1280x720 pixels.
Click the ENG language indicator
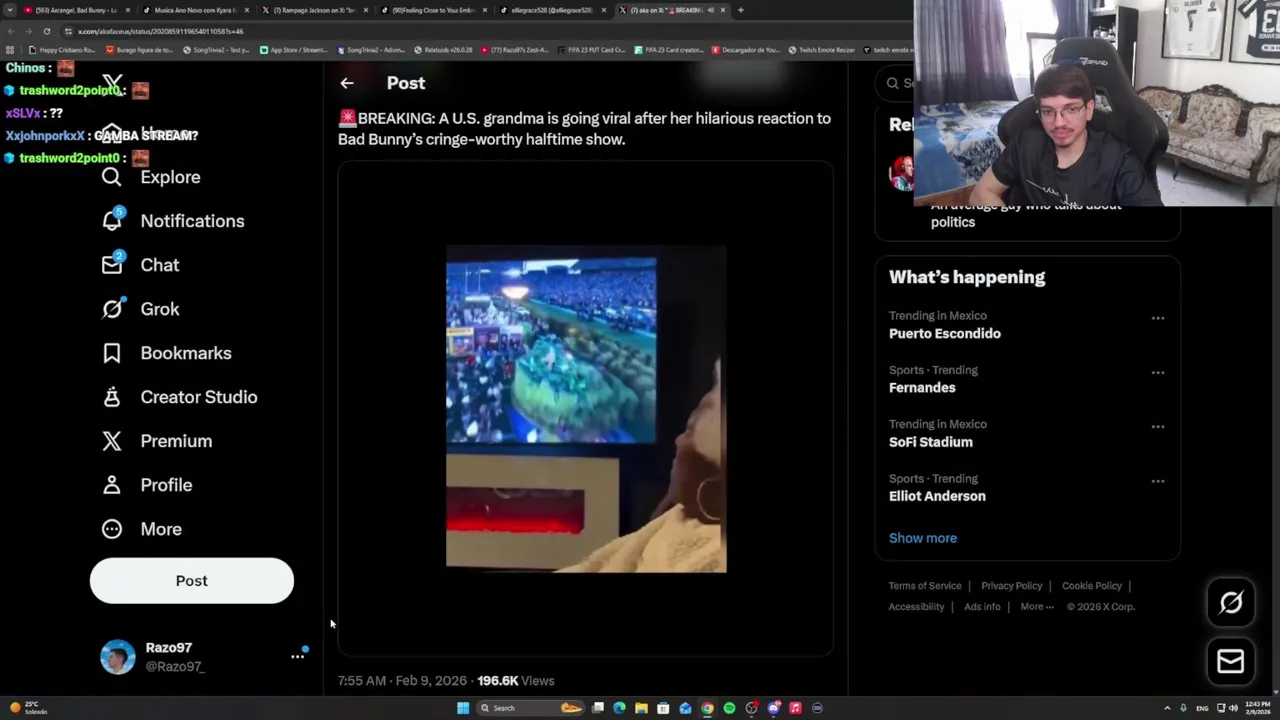pyautogui.click(x=1202, y=708)
